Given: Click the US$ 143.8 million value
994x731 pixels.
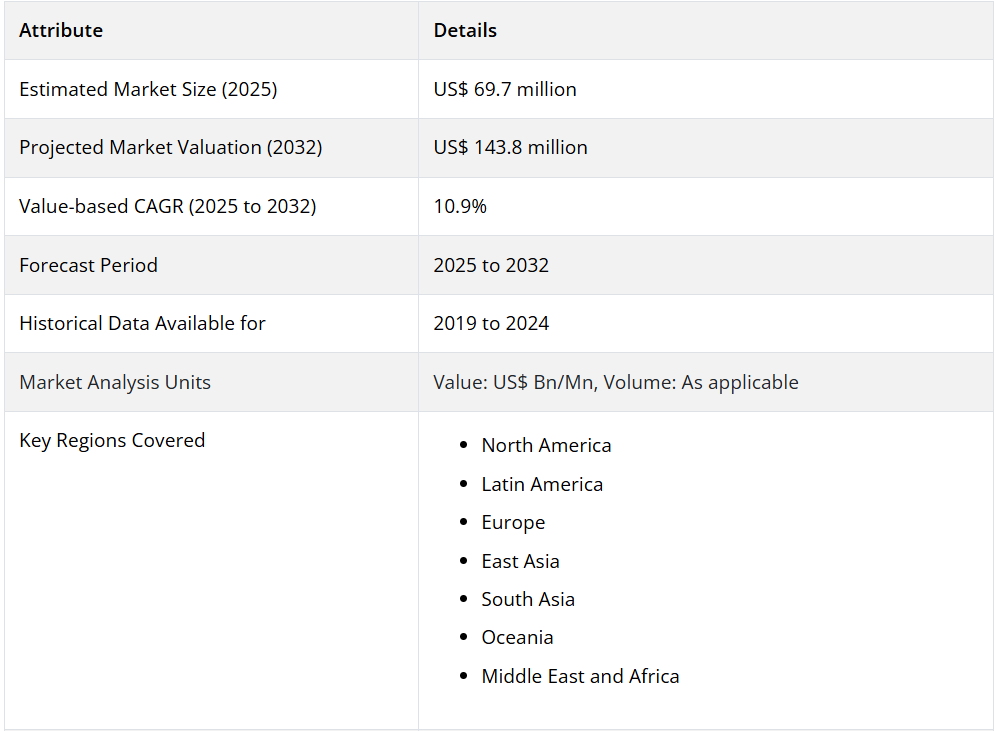Looking at the screenshot, I should click(x=510, y=148).
